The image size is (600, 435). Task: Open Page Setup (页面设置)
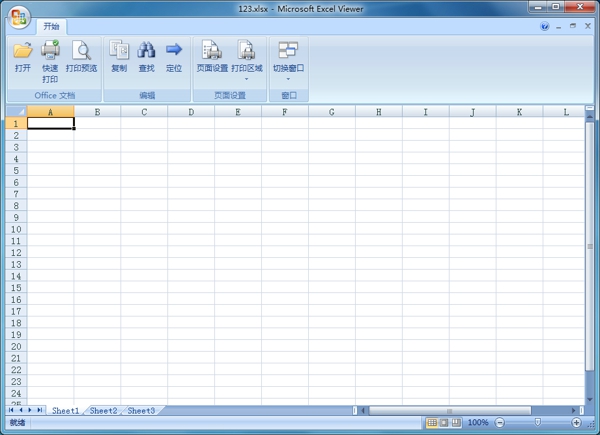211,50
